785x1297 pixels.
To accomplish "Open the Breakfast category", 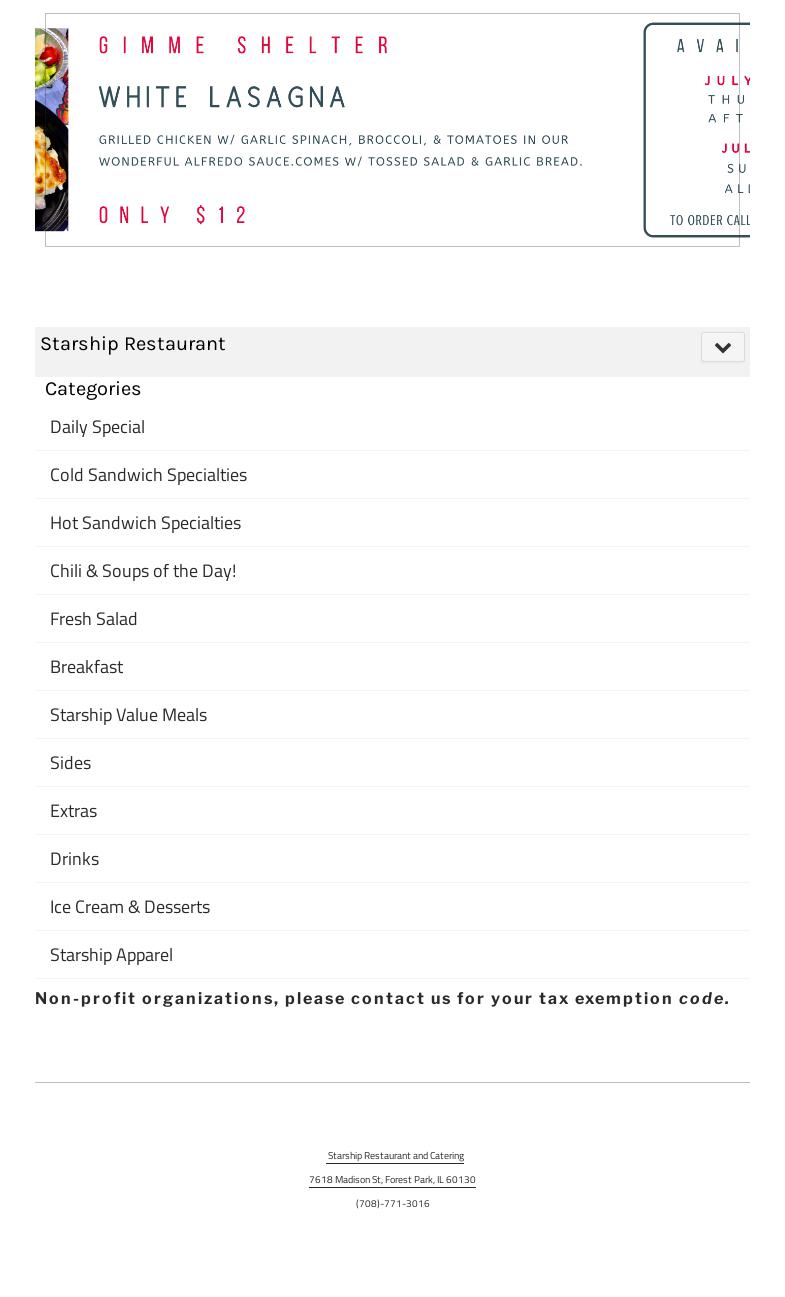I will click(x=86, y=667).
